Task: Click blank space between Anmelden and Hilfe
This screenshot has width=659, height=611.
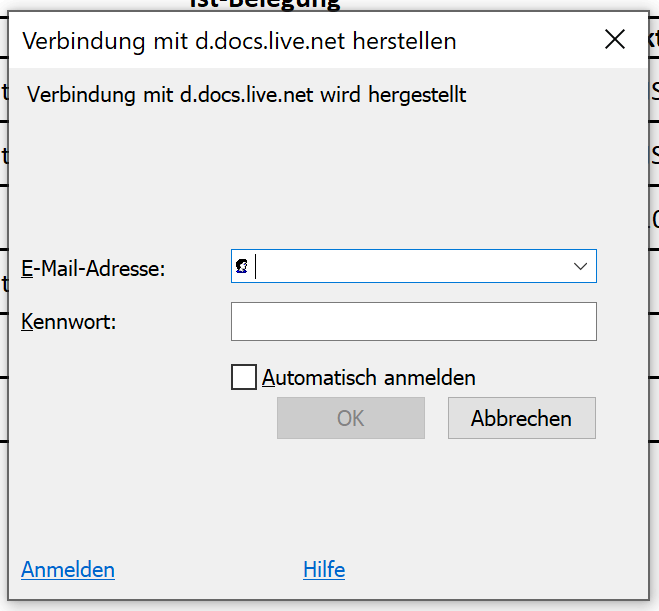Action: click(209, 570)
